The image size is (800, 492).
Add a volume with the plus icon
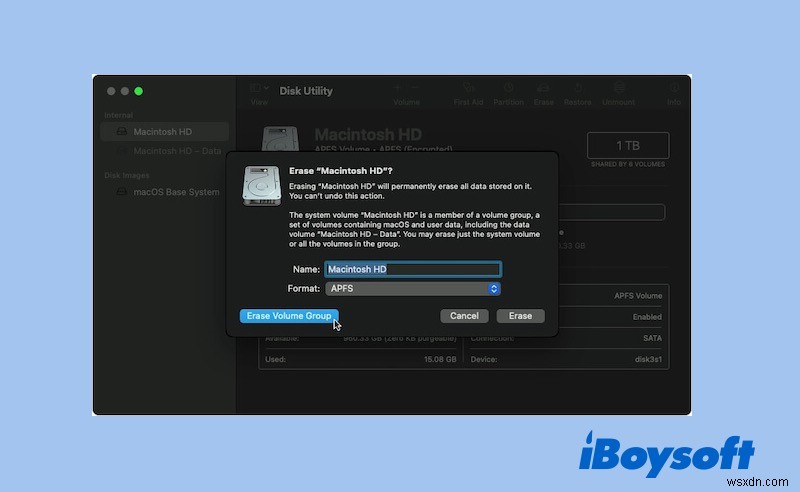[397, 88]
